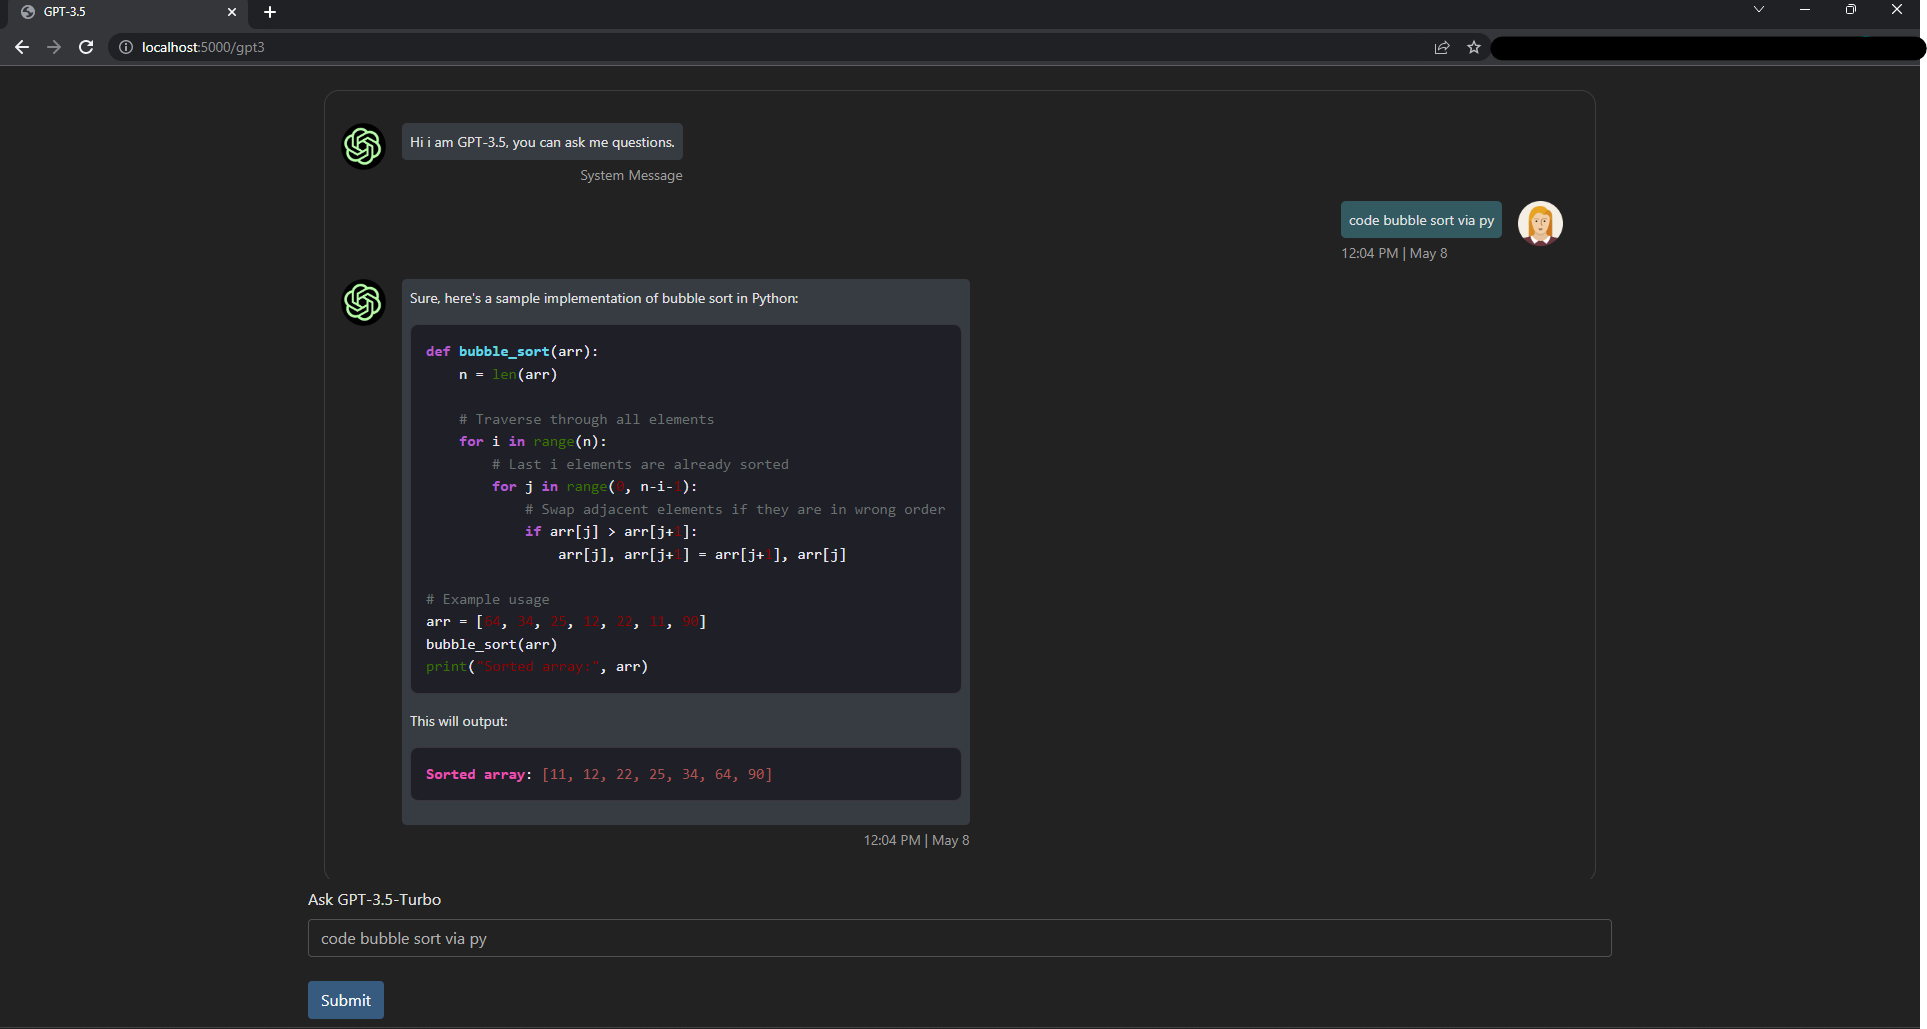Open a new browser tab
The height and width of the screenshot is (1029, 1927).
point(270,12)
